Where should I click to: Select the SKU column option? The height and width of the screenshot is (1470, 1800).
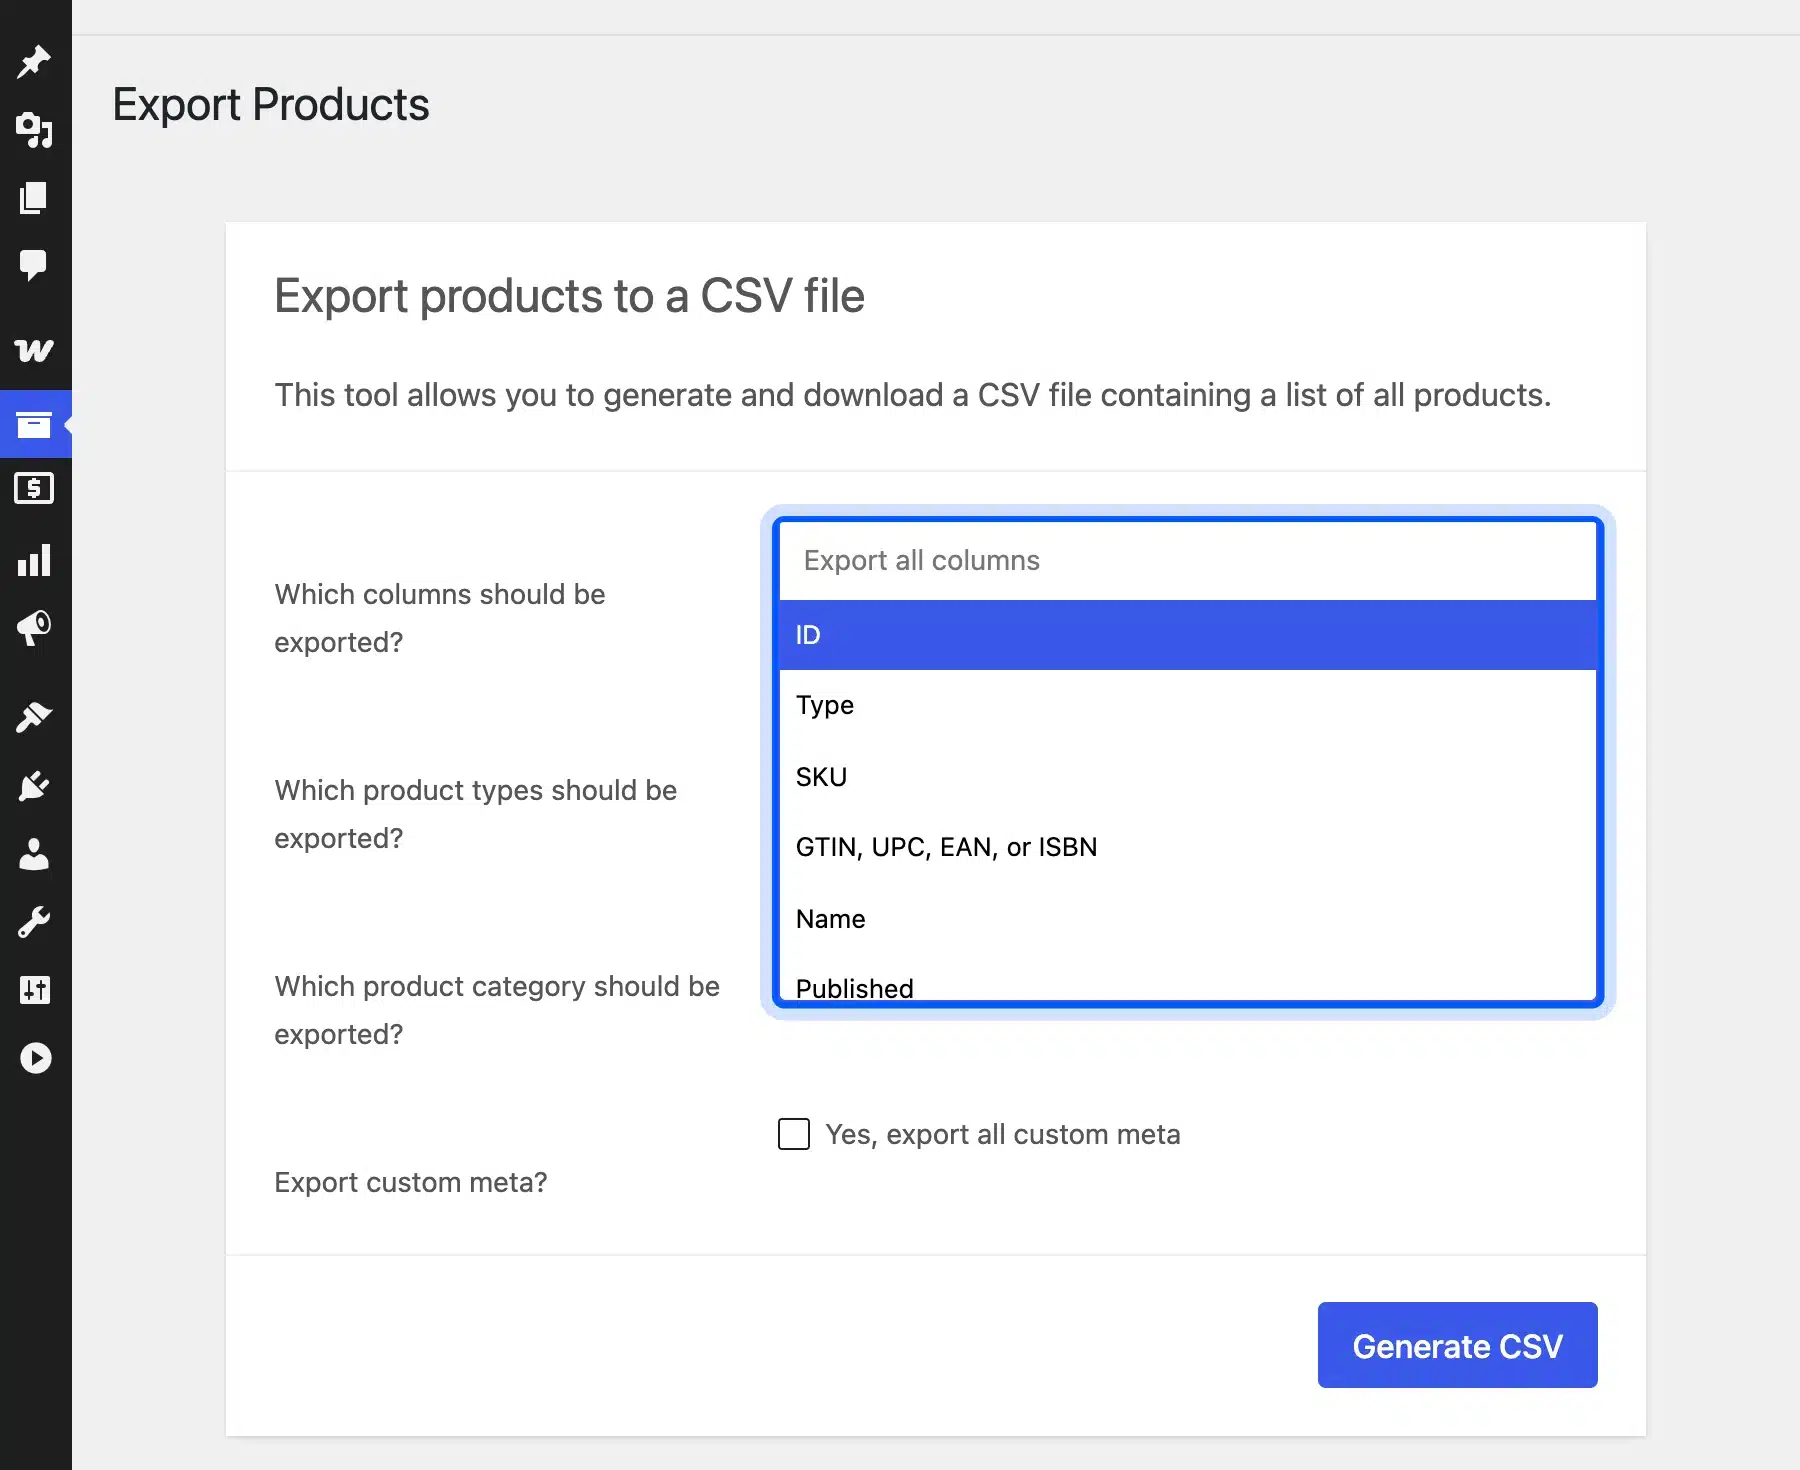coord(1188,777)
